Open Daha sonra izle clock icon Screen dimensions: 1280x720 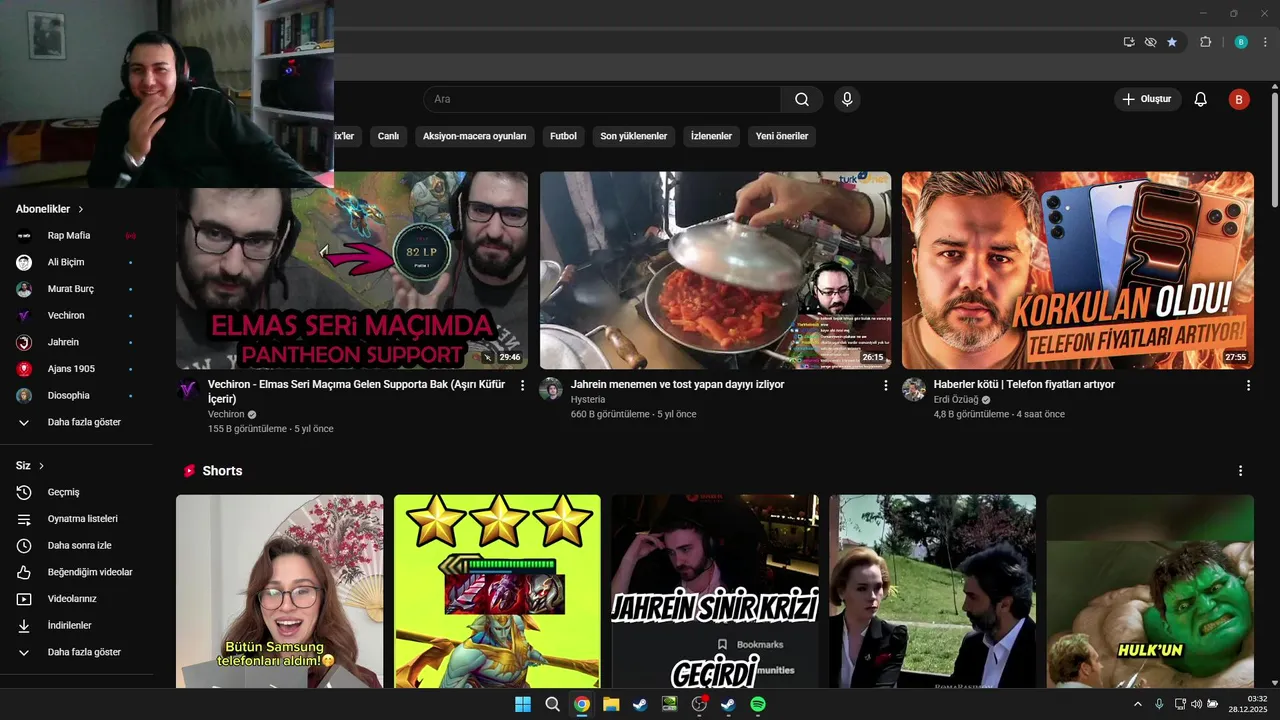point(24,546)
